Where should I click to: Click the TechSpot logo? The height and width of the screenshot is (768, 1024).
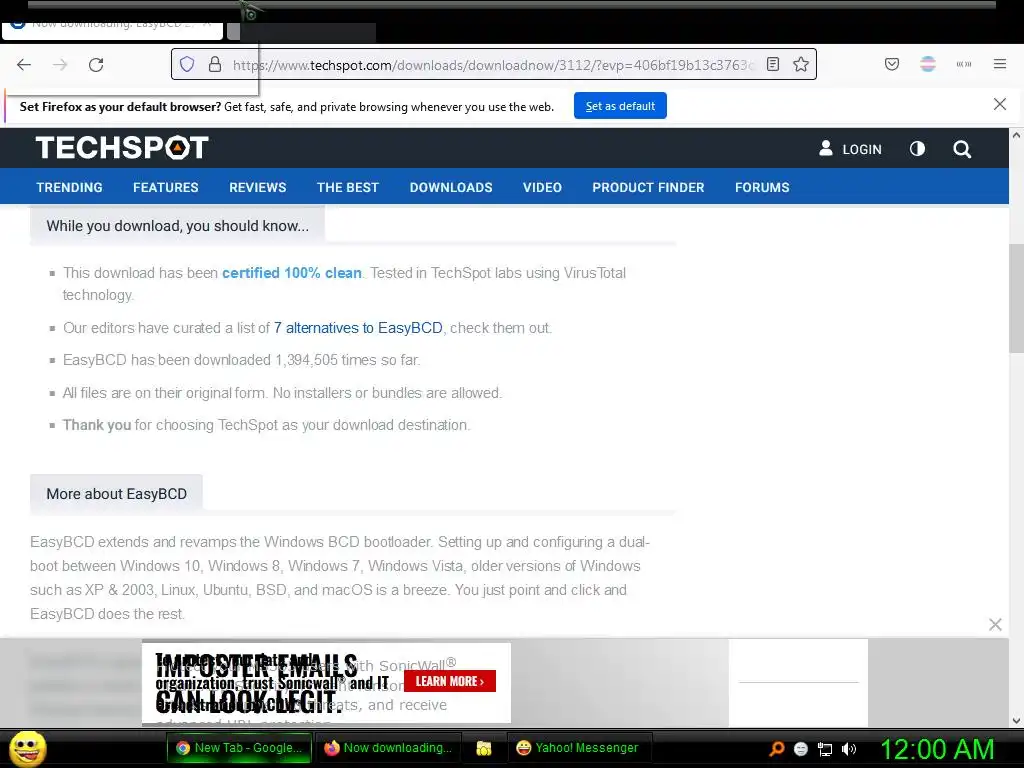[122, 148]
